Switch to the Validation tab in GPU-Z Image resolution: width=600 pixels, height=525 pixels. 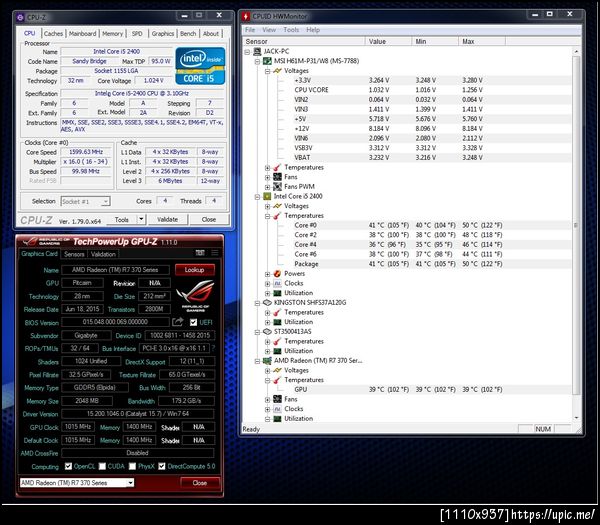103,254
